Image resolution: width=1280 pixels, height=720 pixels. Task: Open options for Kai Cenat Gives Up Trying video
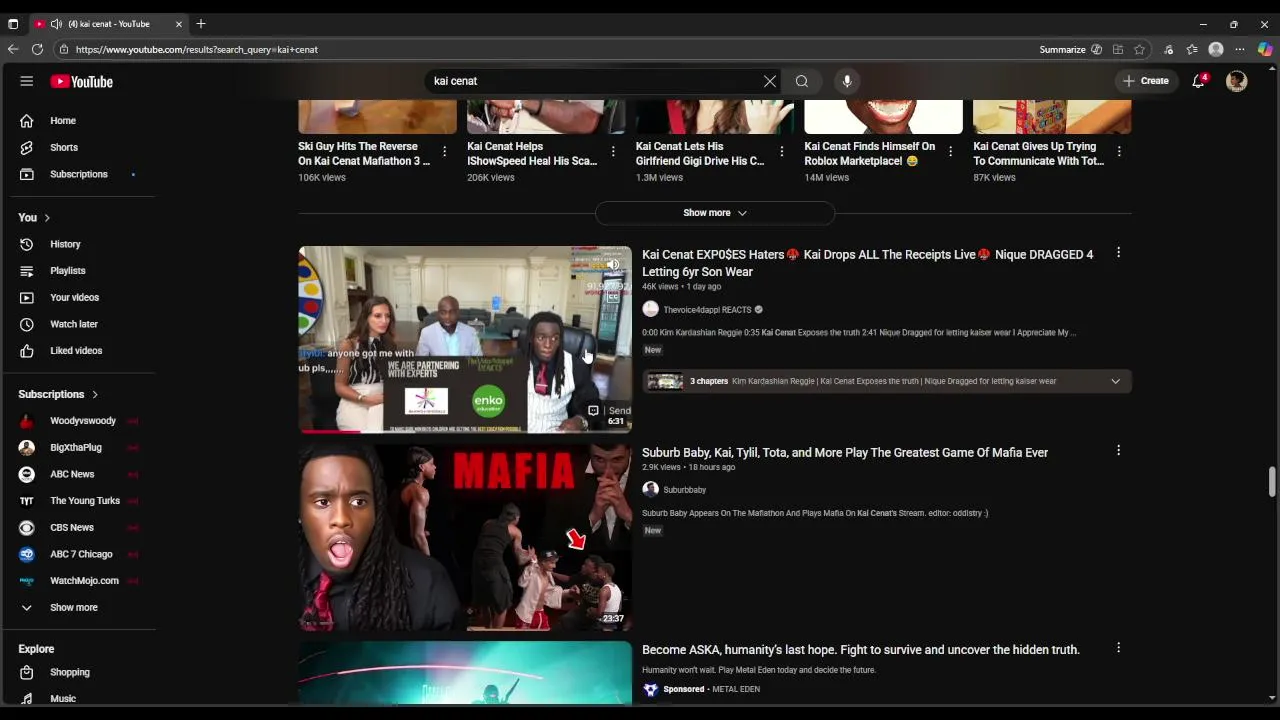(1119, 152)
